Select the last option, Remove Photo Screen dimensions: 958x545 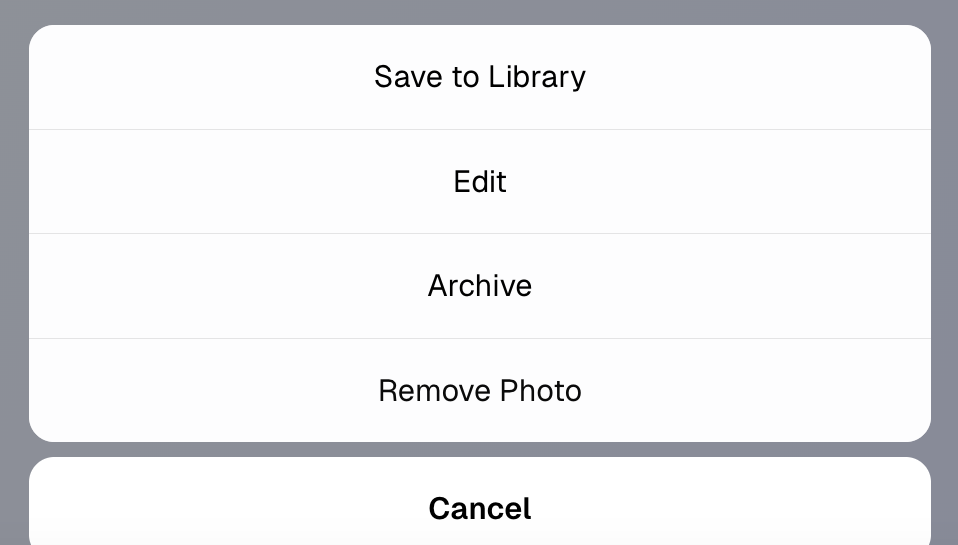click(x=480, y=390)
